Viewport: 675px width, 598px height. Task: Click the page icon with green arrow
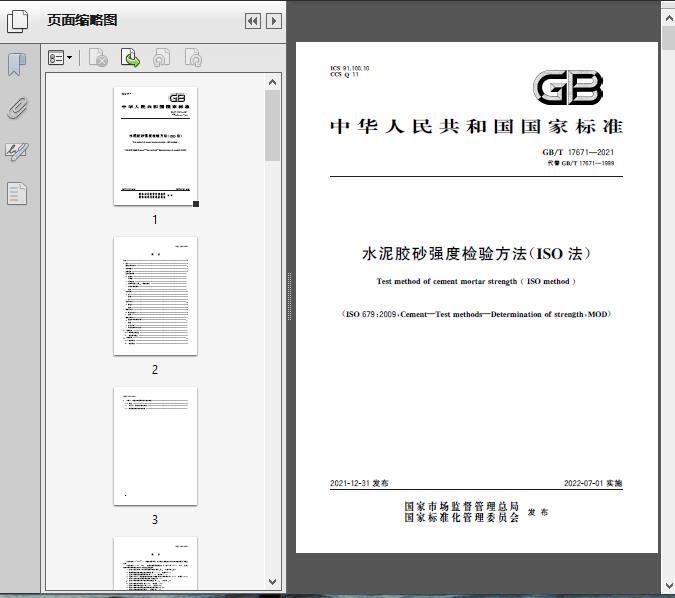click(130, 58)
